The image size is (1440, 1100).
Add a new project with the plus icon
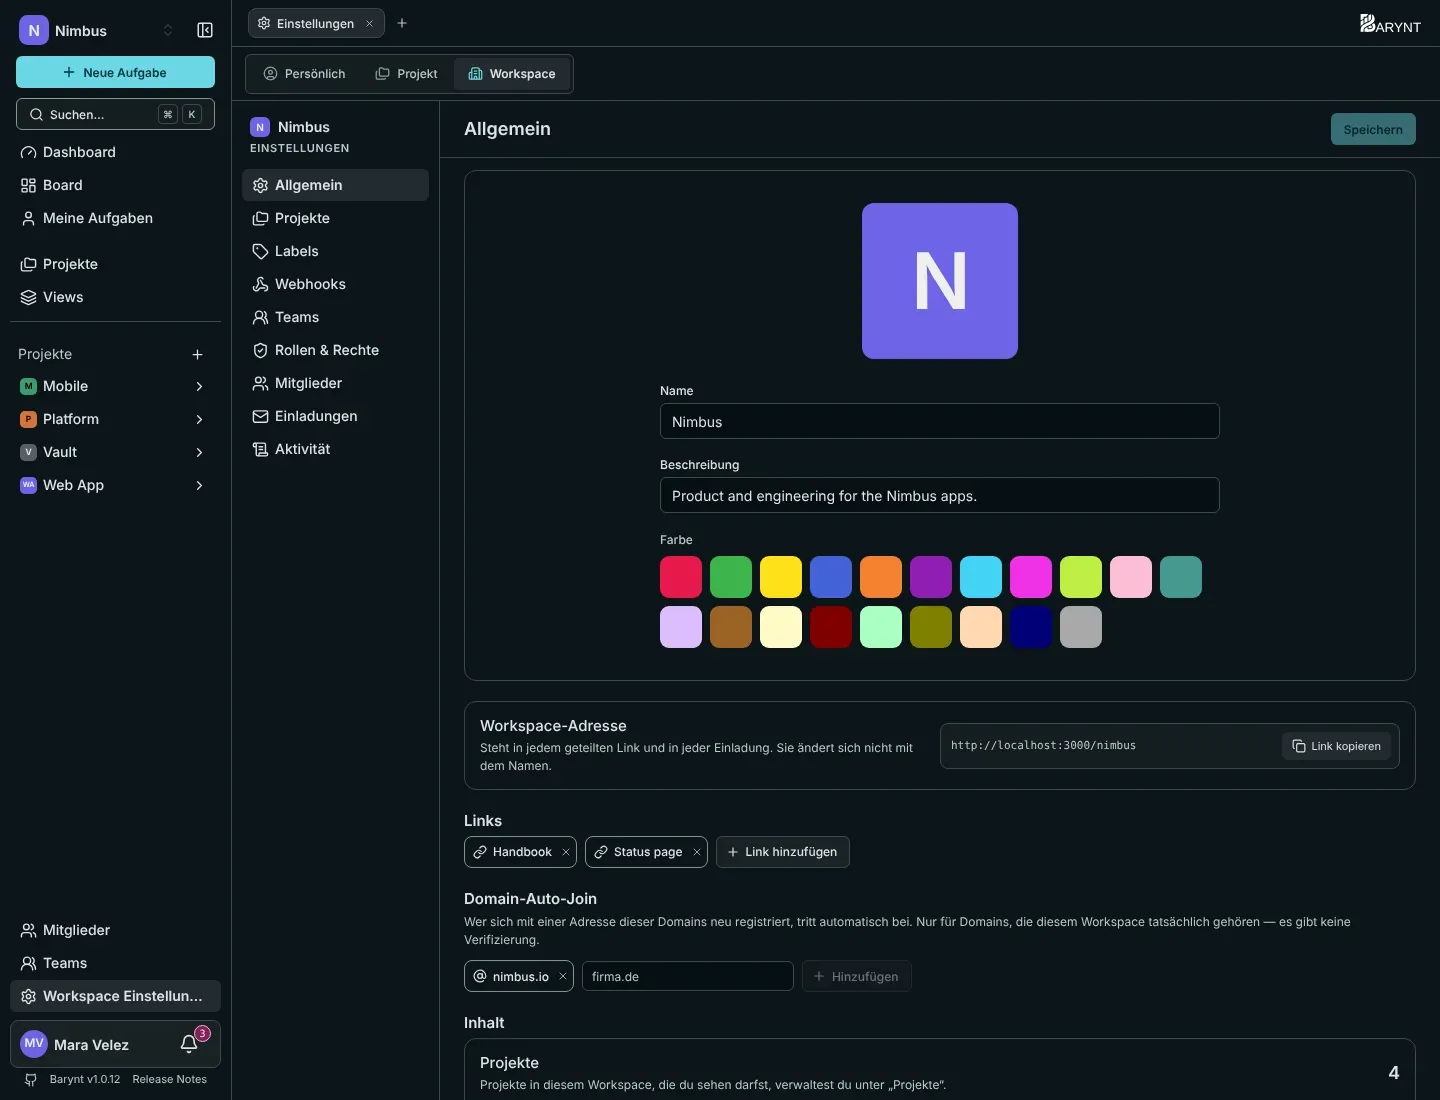[197, 354]
